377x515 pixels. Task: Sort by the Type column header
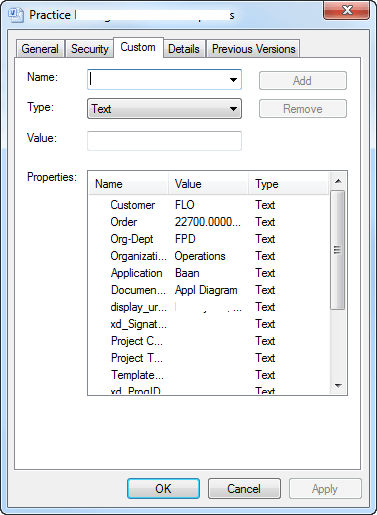tap(289, 184)
